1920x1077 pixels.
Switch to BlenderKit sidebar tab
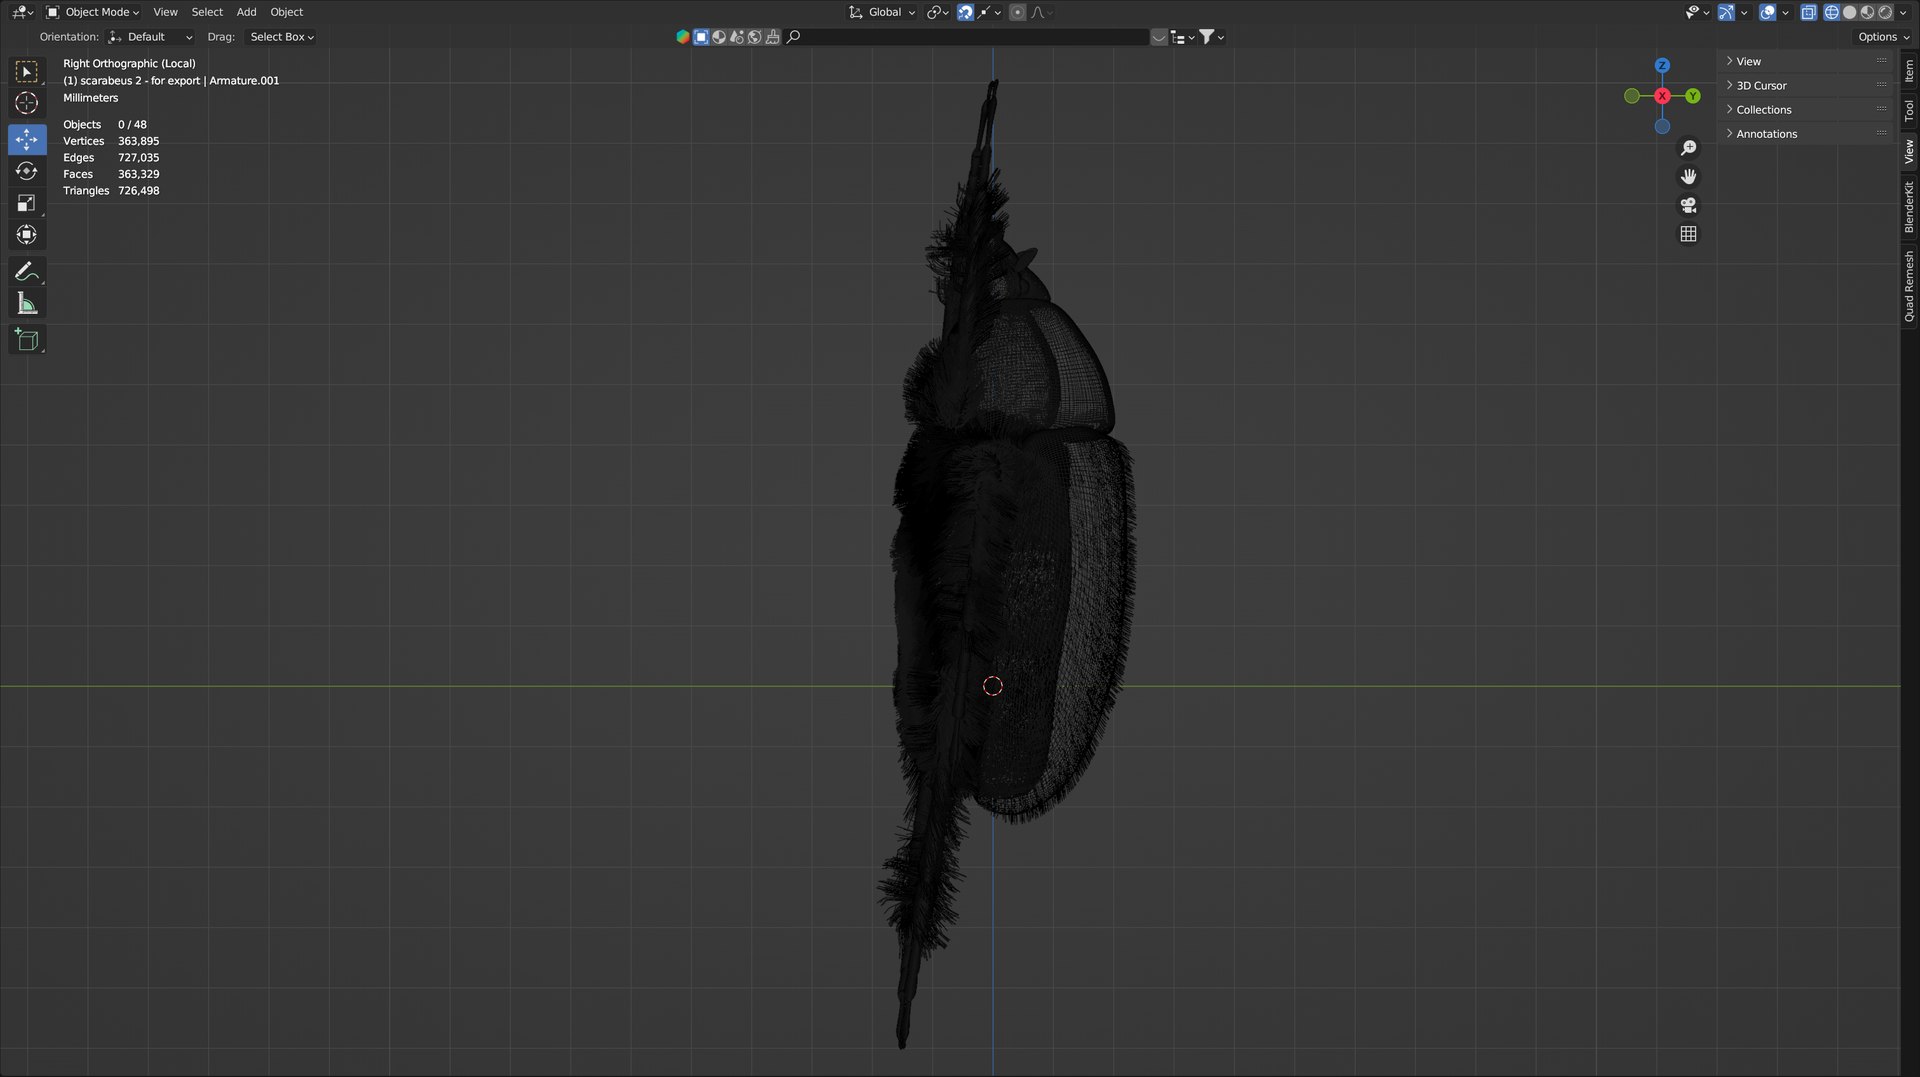tap(1909, 207)
